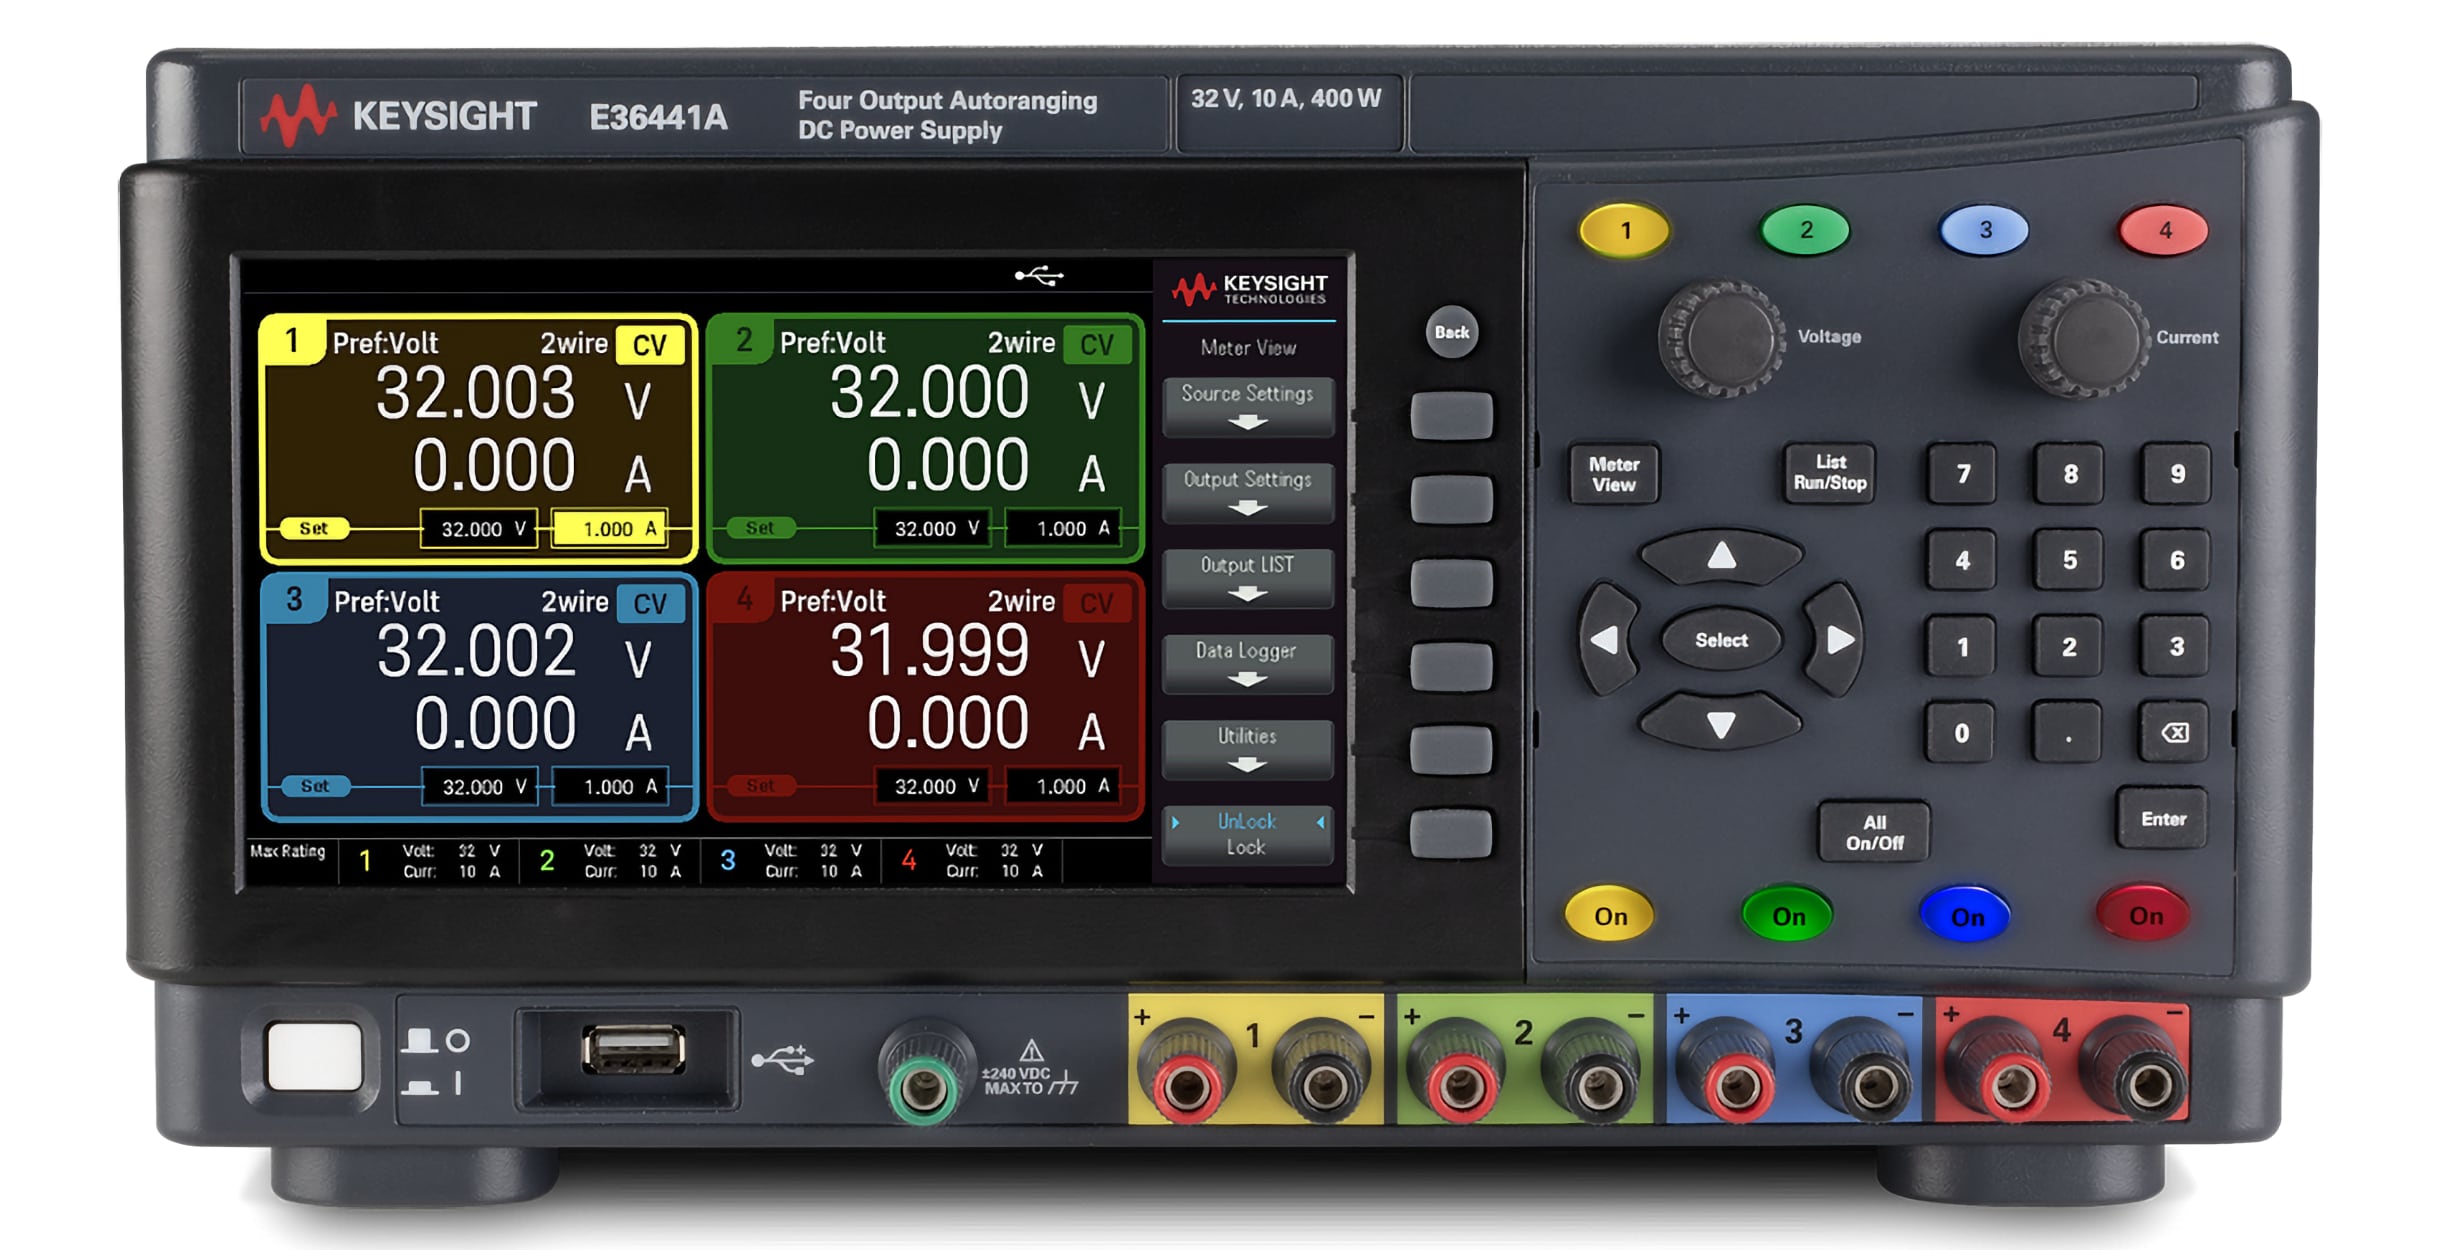Open the Data Logger softkey menu
Image resolution: width=2440 pixels, height=1250 pixels.
point(1247,663)
